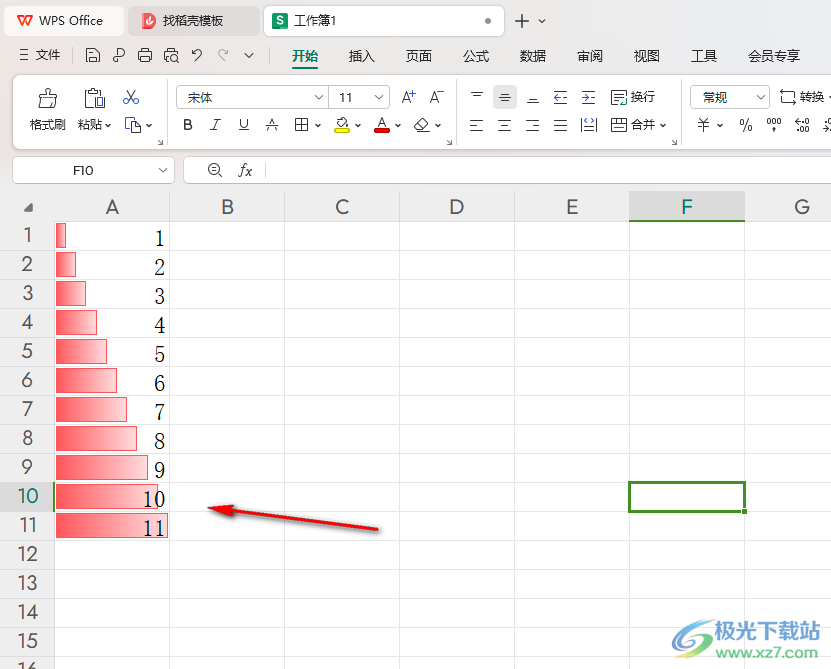Viewport: 831px width, 669px height.
Task: Increase font size with A+ icon
Action: tap(409, 97)
